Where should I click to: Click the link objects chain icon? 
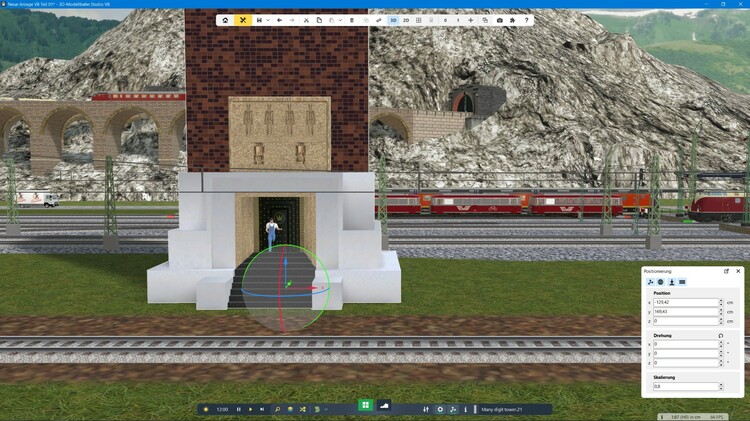(x=379, y=20)
